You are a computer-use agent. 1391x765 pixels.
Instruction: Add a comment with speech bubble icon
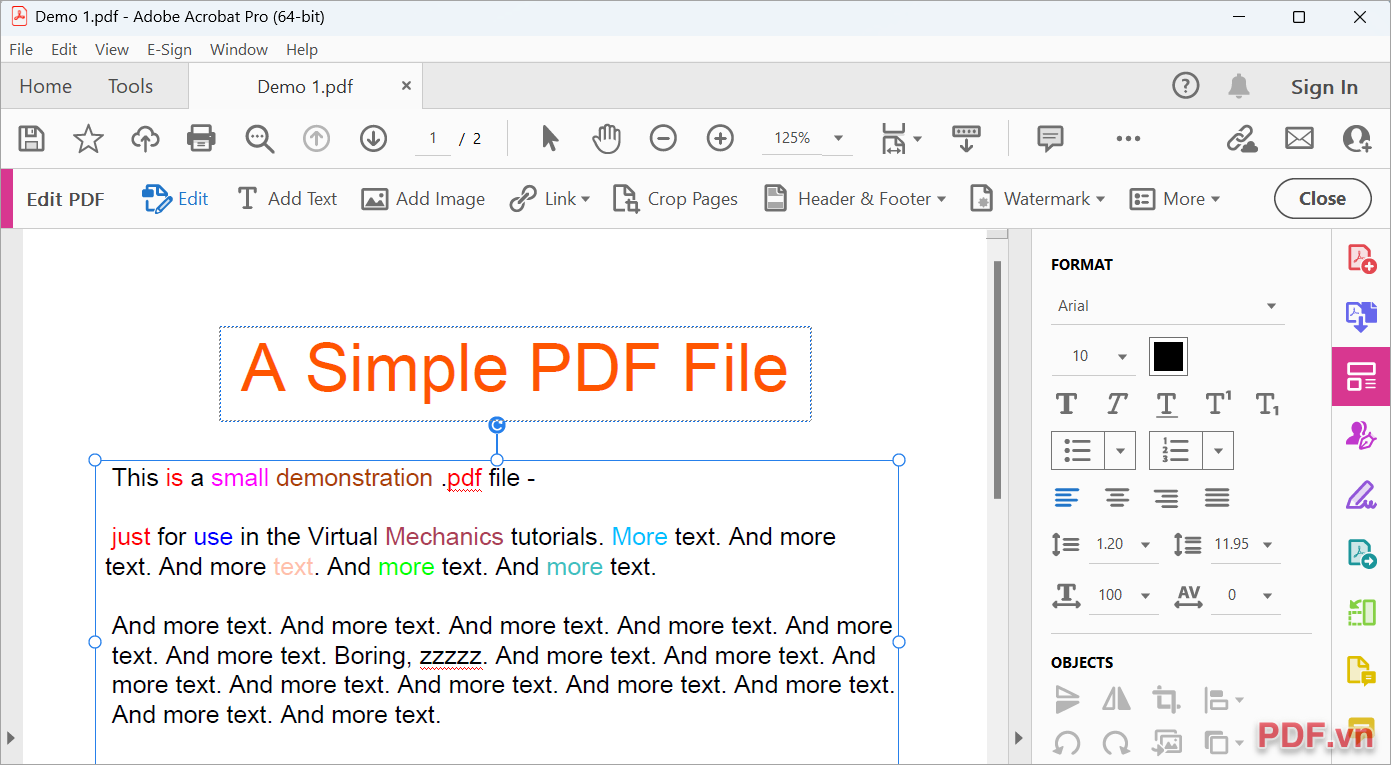(x=1050, y=138)
